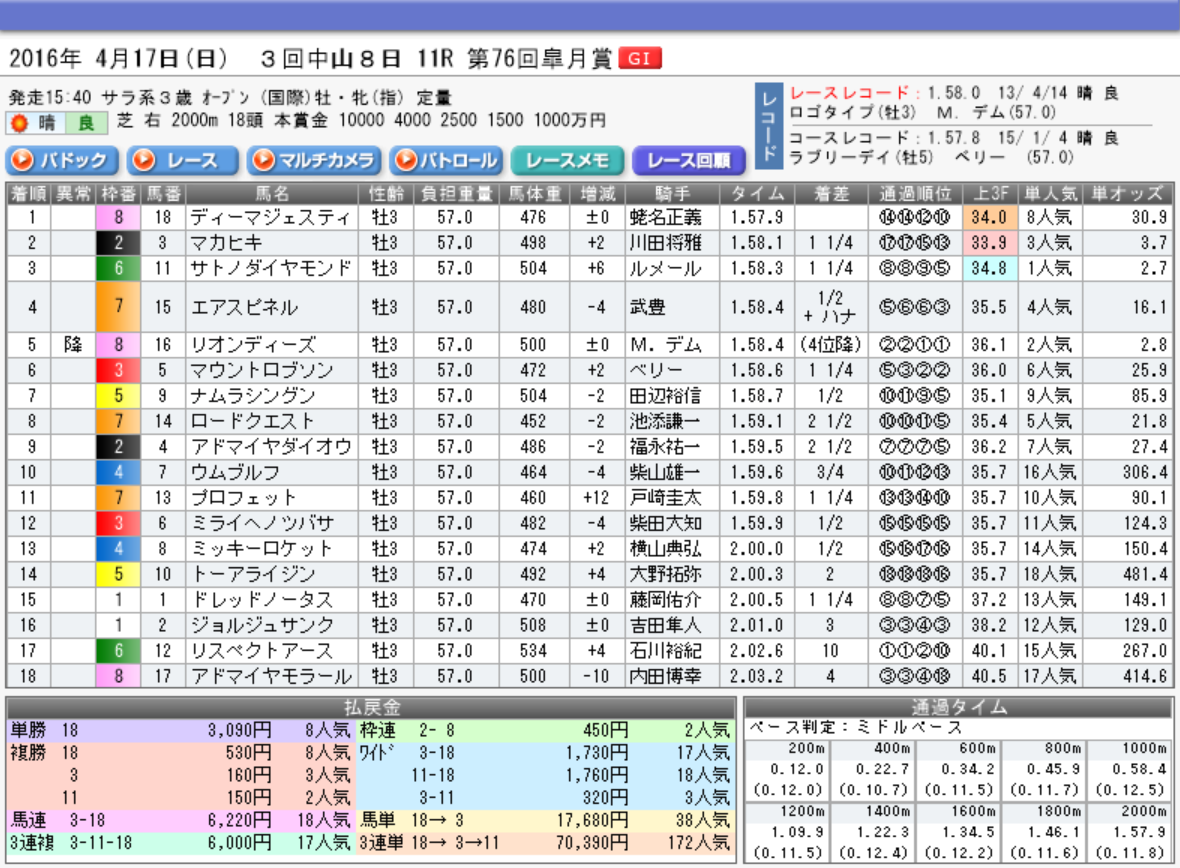This screenshot has width=1180, height=868.
Task: Select horse name サトノダイヤモンド
Action: 271,269
